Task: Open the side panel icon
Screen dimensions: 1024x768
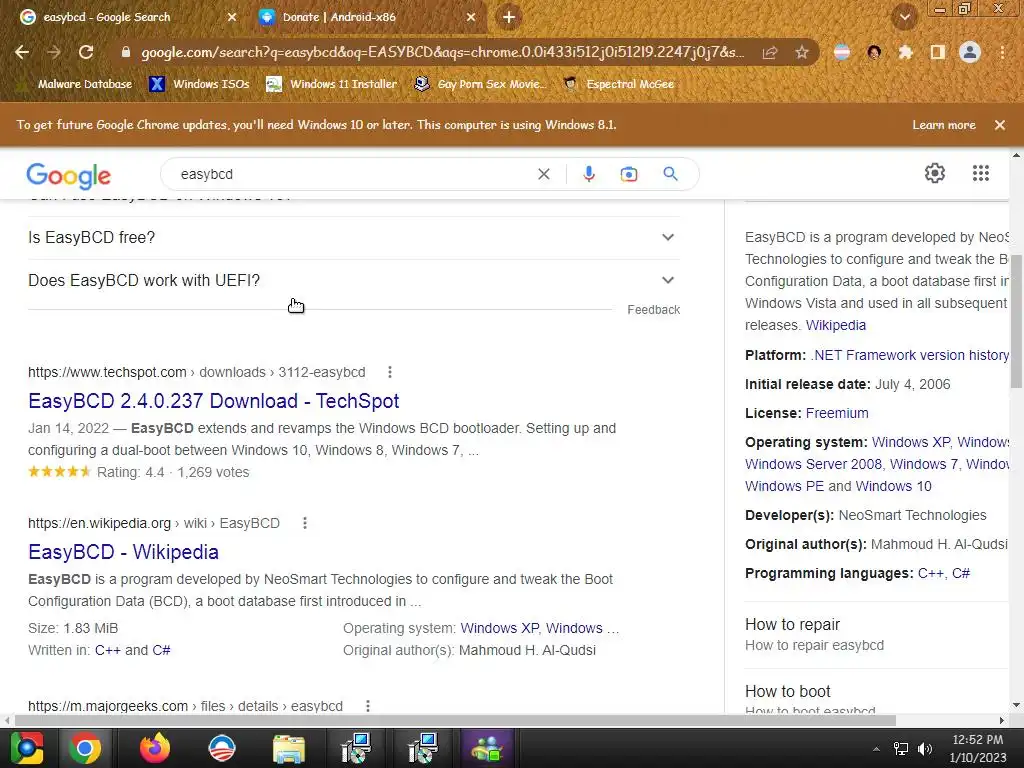Action: point(938,52)
